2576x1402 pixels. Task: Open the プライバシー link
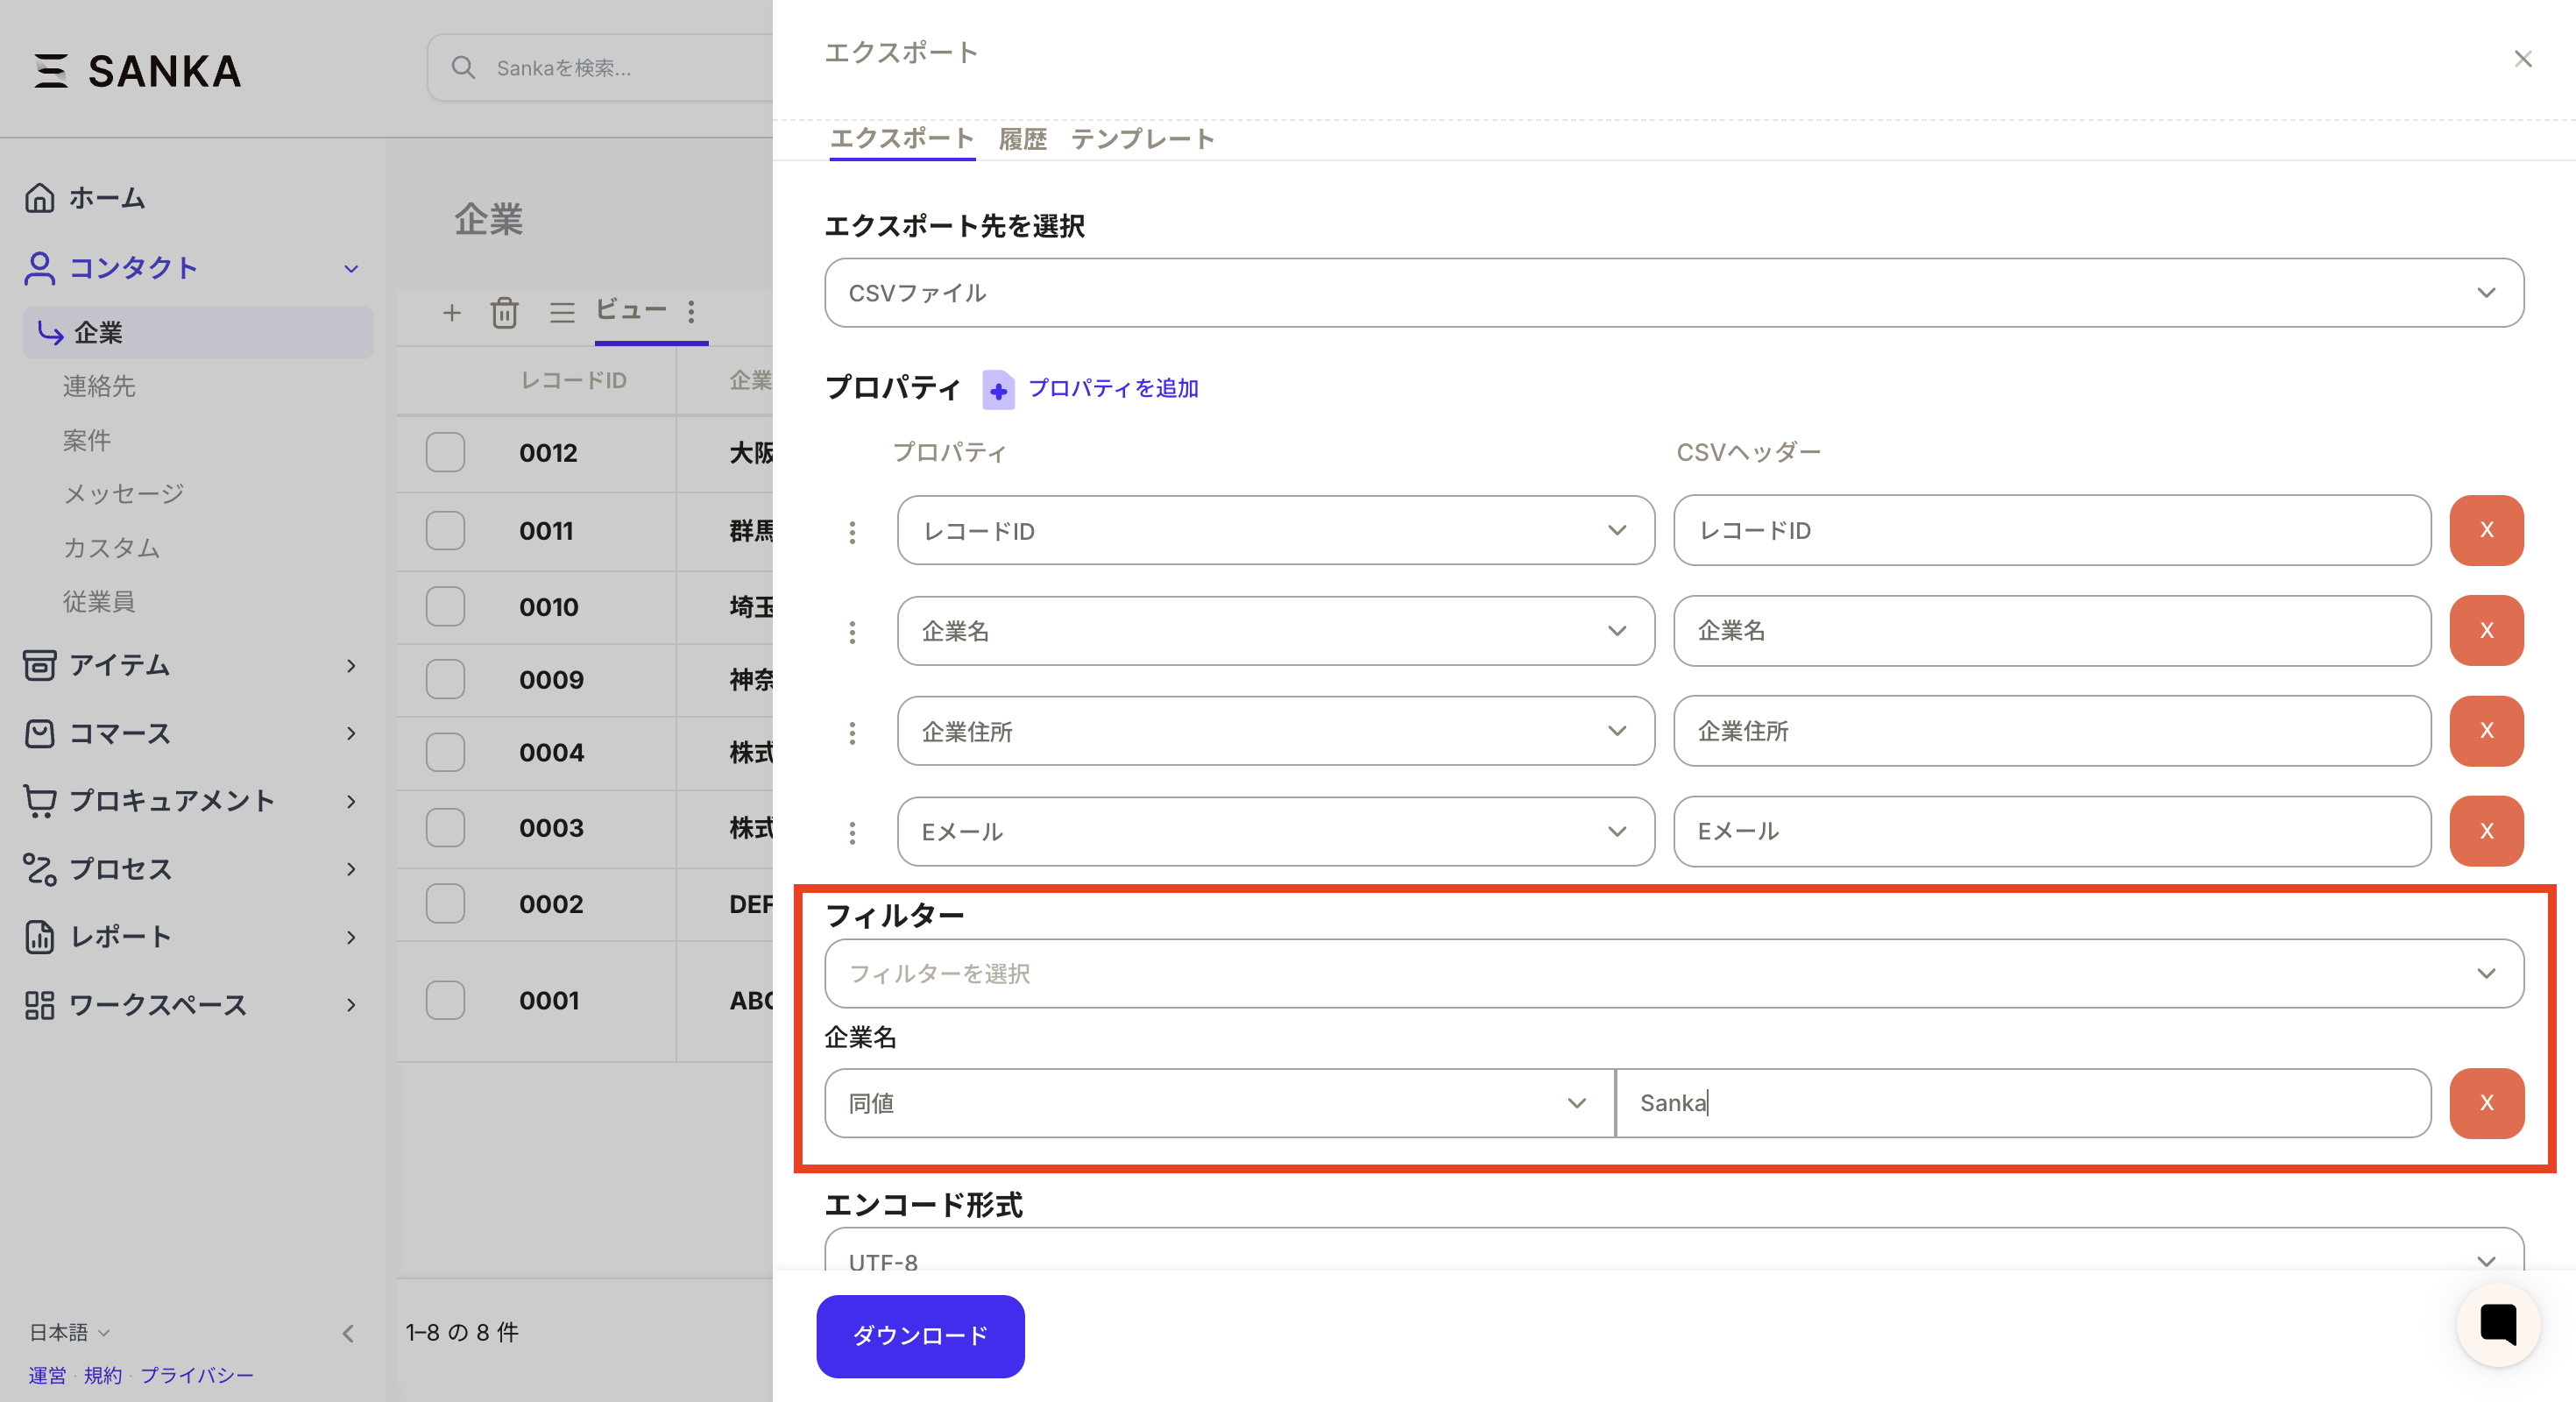(196, 1375)
